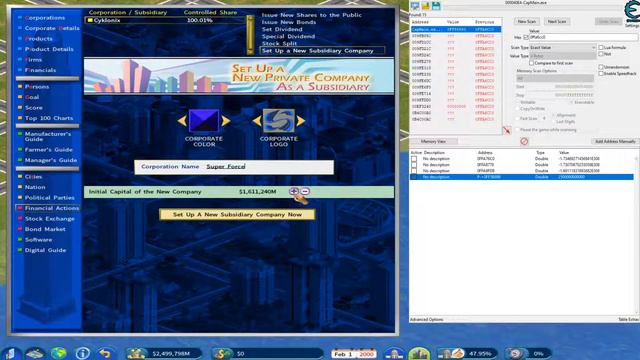This screenshot has width=640, height=360.
Task: Click the corporation list scrollbar handle
Action: (250, 35)
